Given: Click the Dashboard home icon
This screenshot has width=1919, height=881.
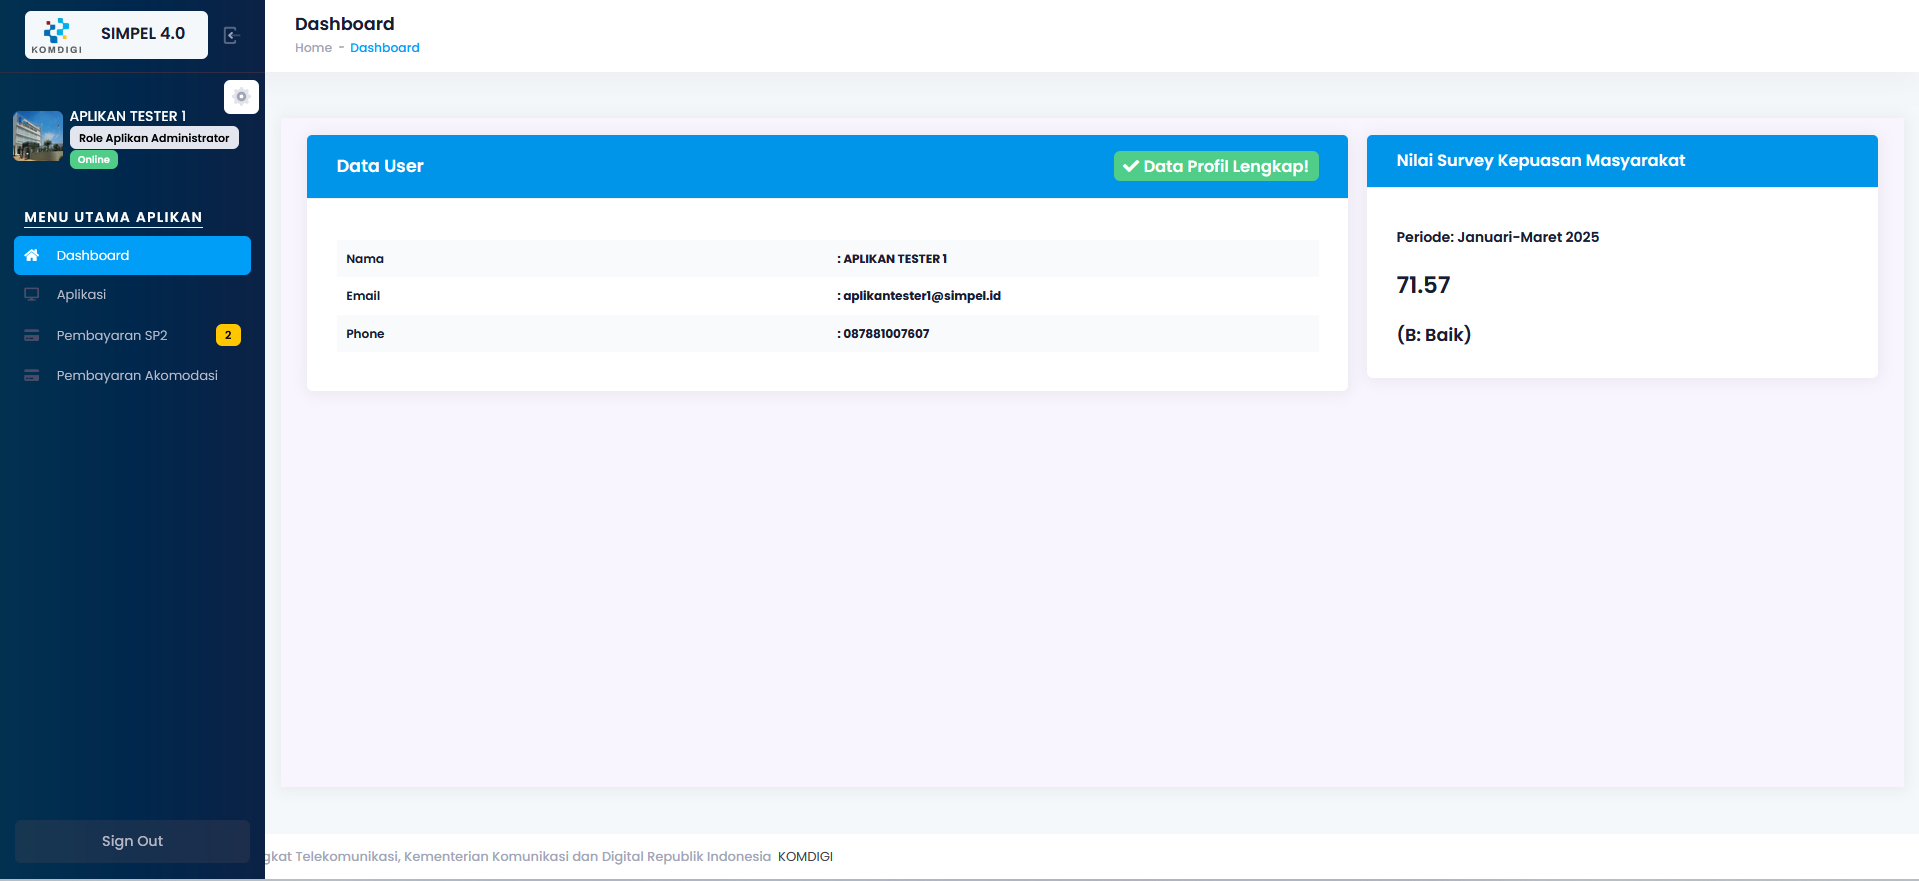Looking at the screenshot, I should pos(32,255).
